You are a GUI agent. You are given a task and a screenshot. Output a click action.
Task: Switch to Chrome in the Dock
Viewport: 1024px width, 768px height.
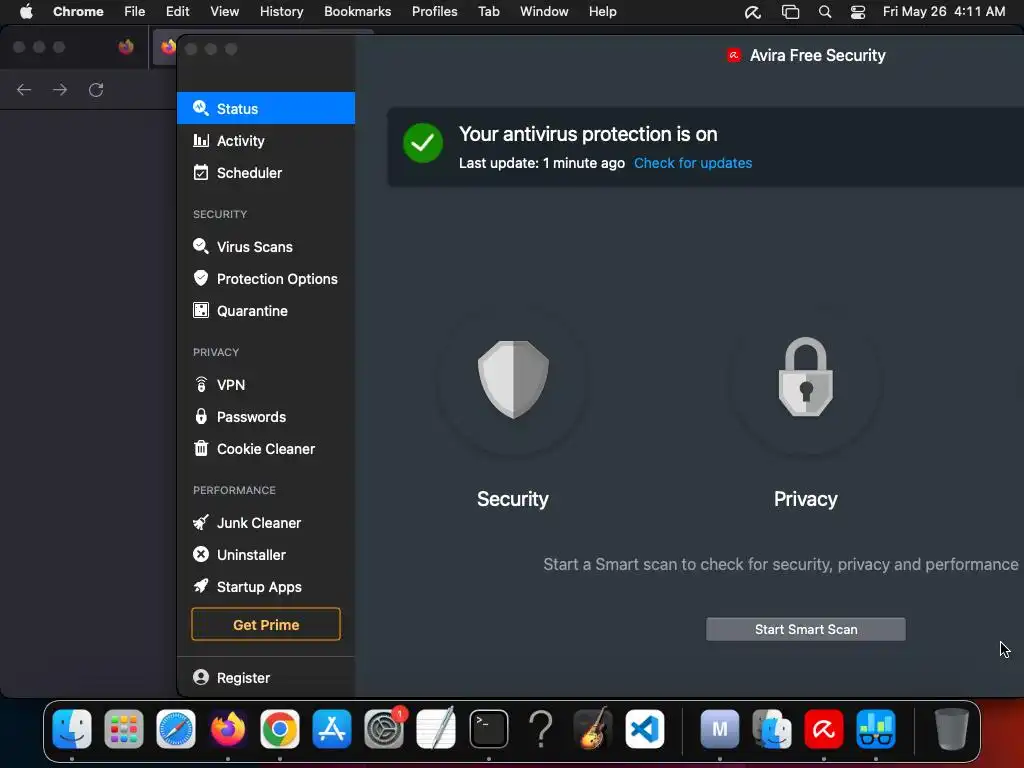pyautogui.click(x=280, y=728)
